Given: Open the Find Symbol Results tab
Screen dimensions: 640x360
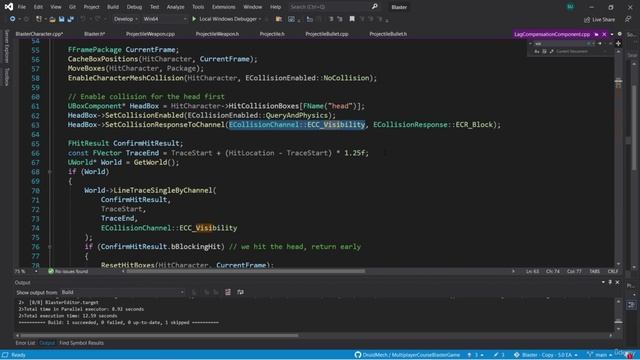Looking at the screenshot, I should click(x=81, y=343).
